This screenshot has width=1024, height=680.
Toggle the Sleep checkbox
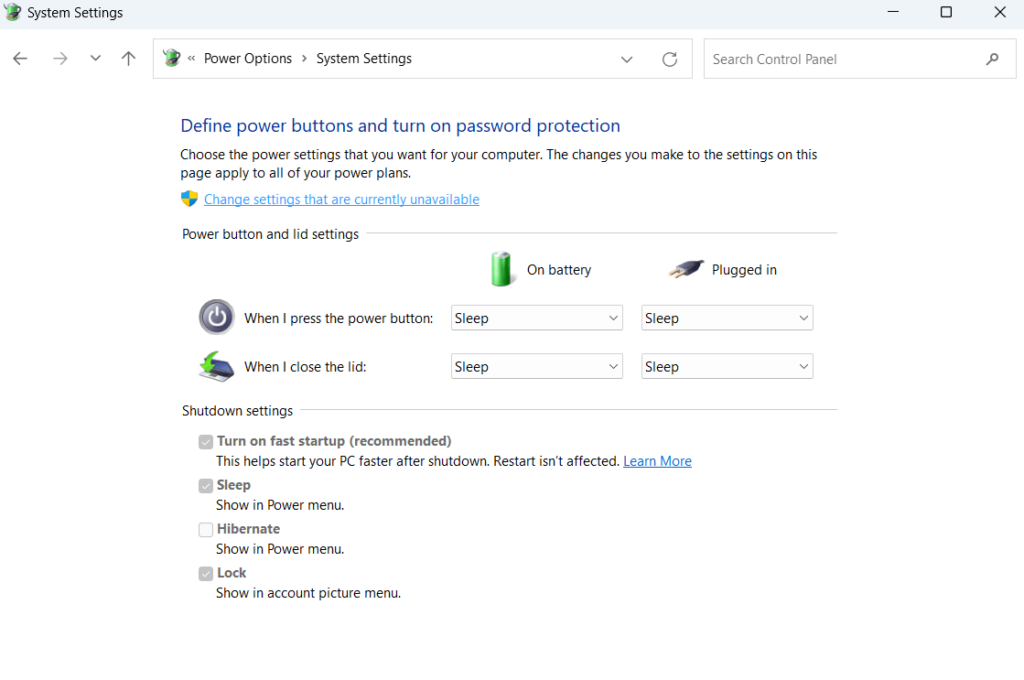206,486
